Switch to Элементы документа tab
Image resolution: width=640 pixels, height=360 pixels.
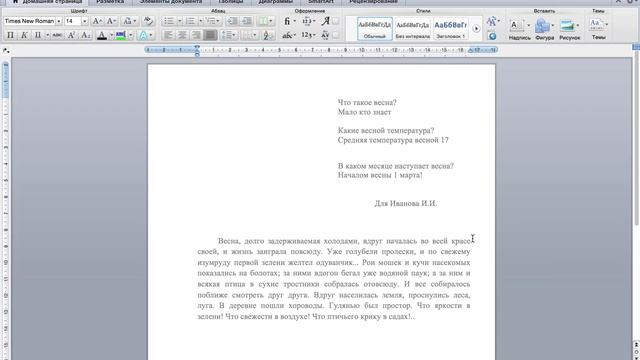(171, 2)
